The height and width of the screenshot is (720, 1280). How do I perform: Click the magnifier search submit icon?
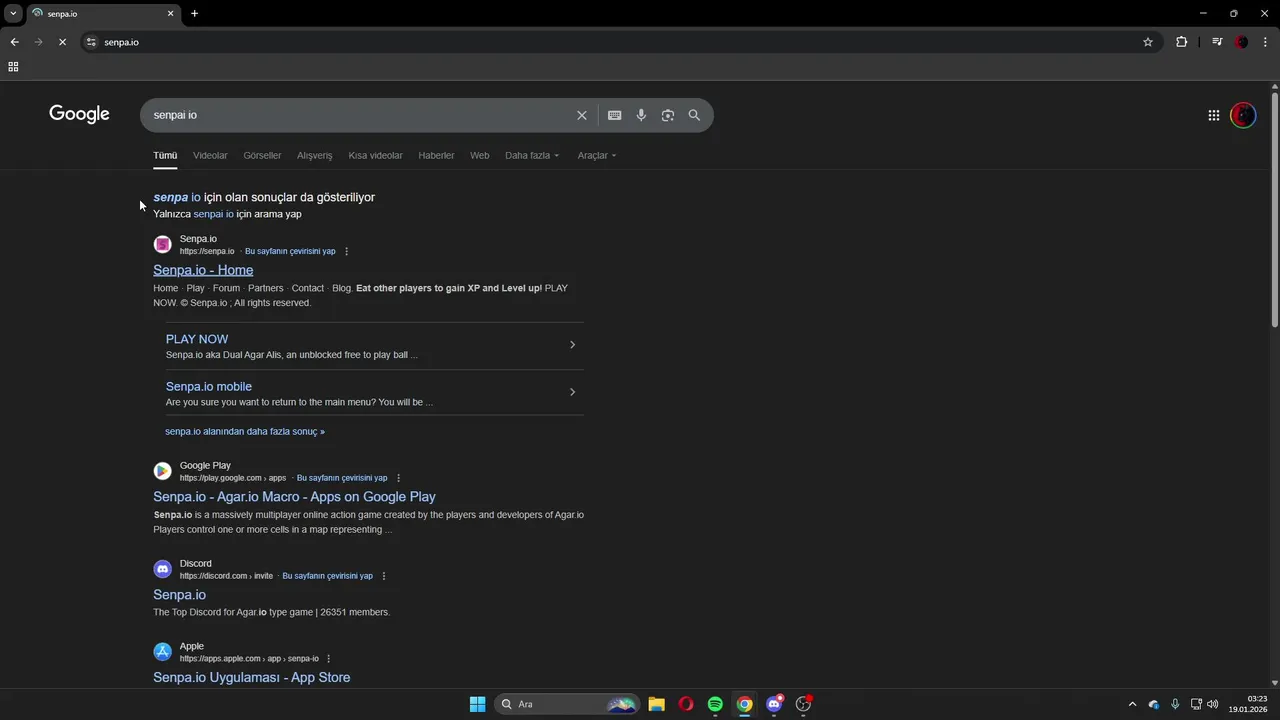[x=694, y=115]
